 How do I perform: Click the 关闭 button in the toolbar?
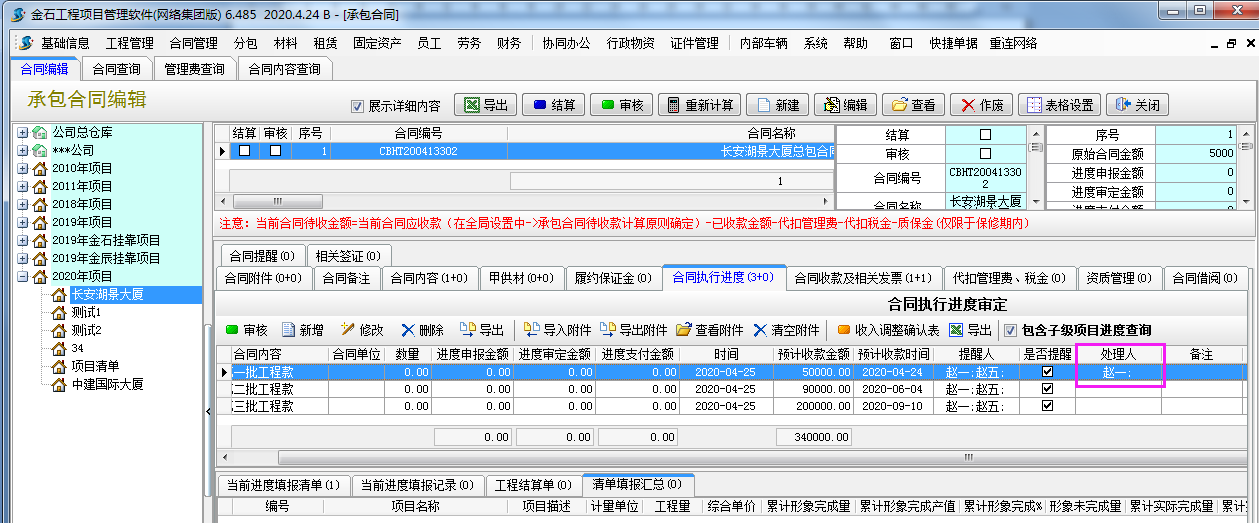pos(1138,105)
